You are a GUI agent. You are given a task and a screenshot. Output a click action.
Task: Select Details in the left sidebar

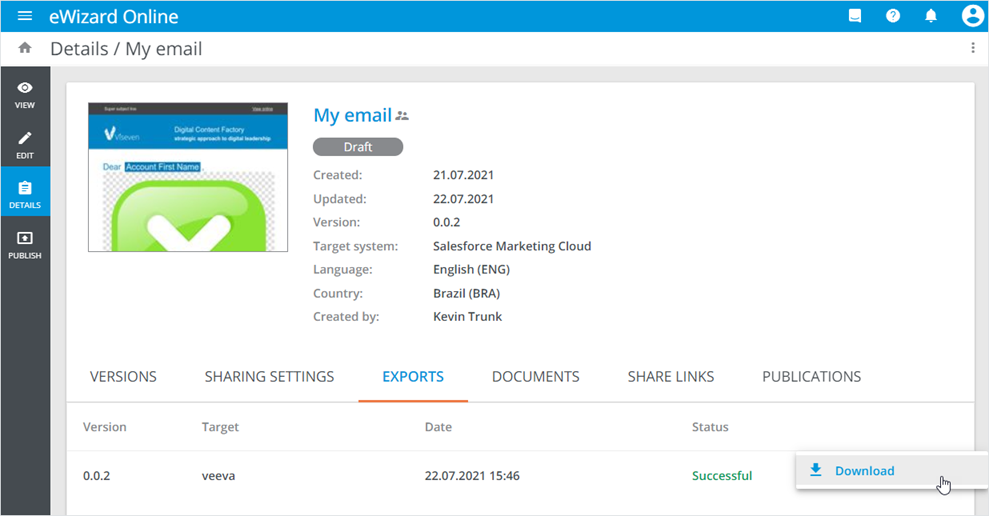click(x=25, y=194)
